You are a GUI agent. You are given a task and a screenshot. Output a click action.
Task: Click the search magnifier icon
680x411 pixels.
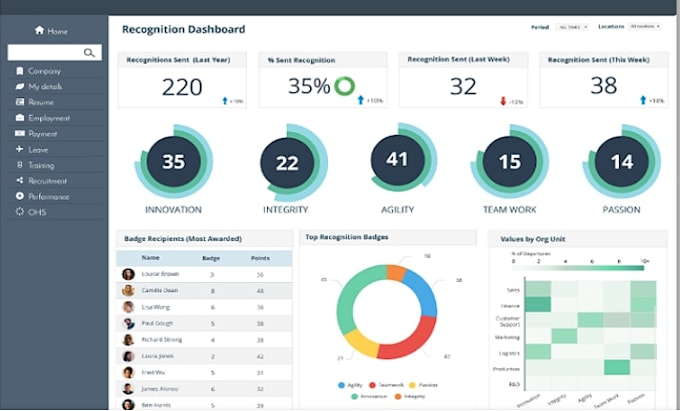[90, 52]
